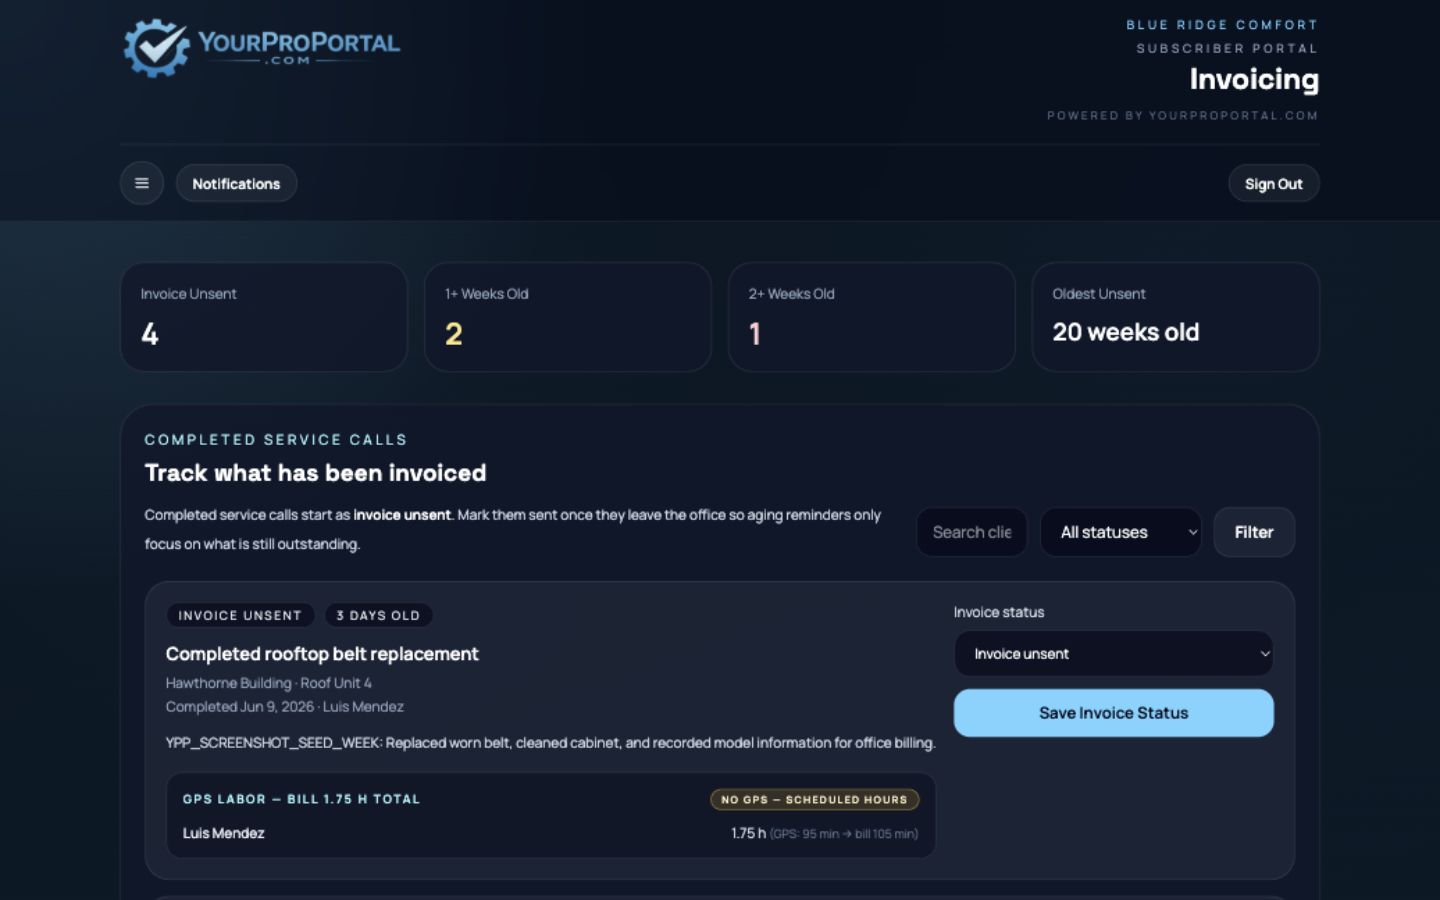Viewport: 1440px width, 900px height.
Task: Click Hawthorne Building · Roof Unit 4 text
Action: tap(269, 683)
